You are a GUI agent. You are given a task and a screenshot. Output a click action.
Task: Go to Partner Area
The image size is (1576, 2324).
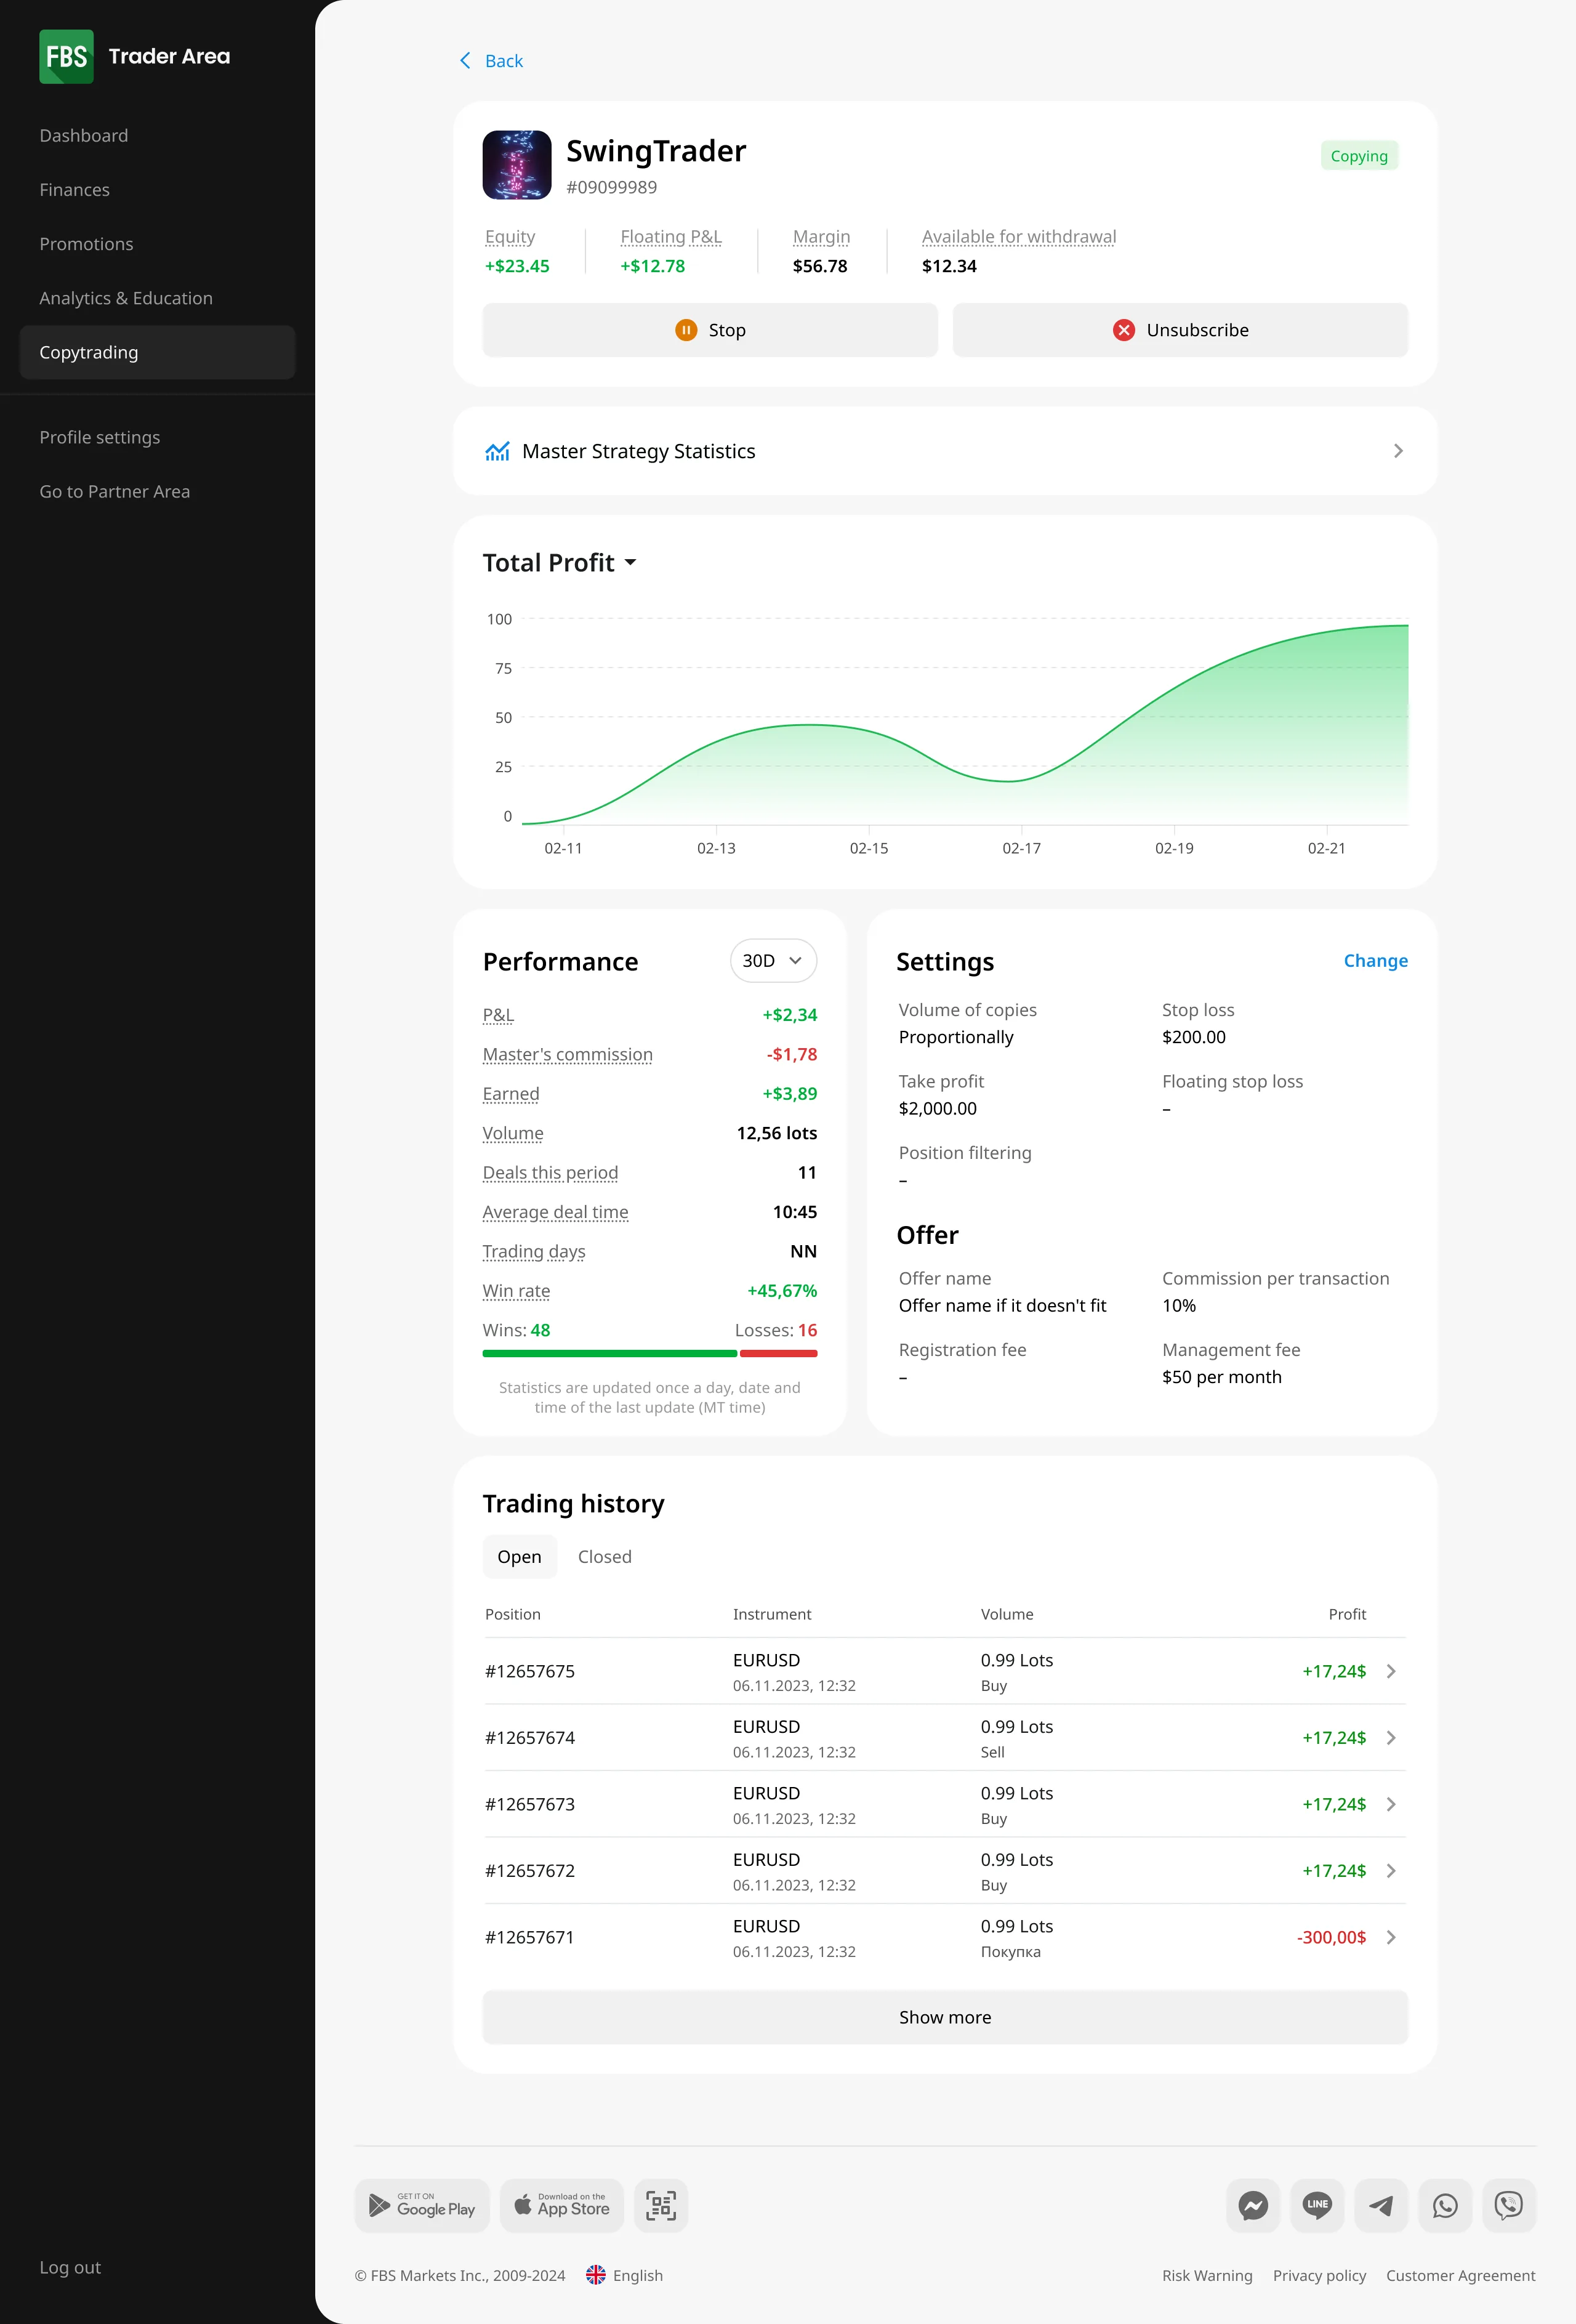click(115, 491)
